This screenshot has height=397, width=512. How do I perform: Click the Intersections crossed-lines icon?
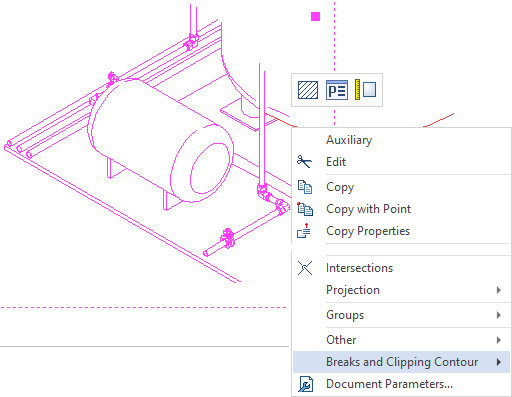305,268
